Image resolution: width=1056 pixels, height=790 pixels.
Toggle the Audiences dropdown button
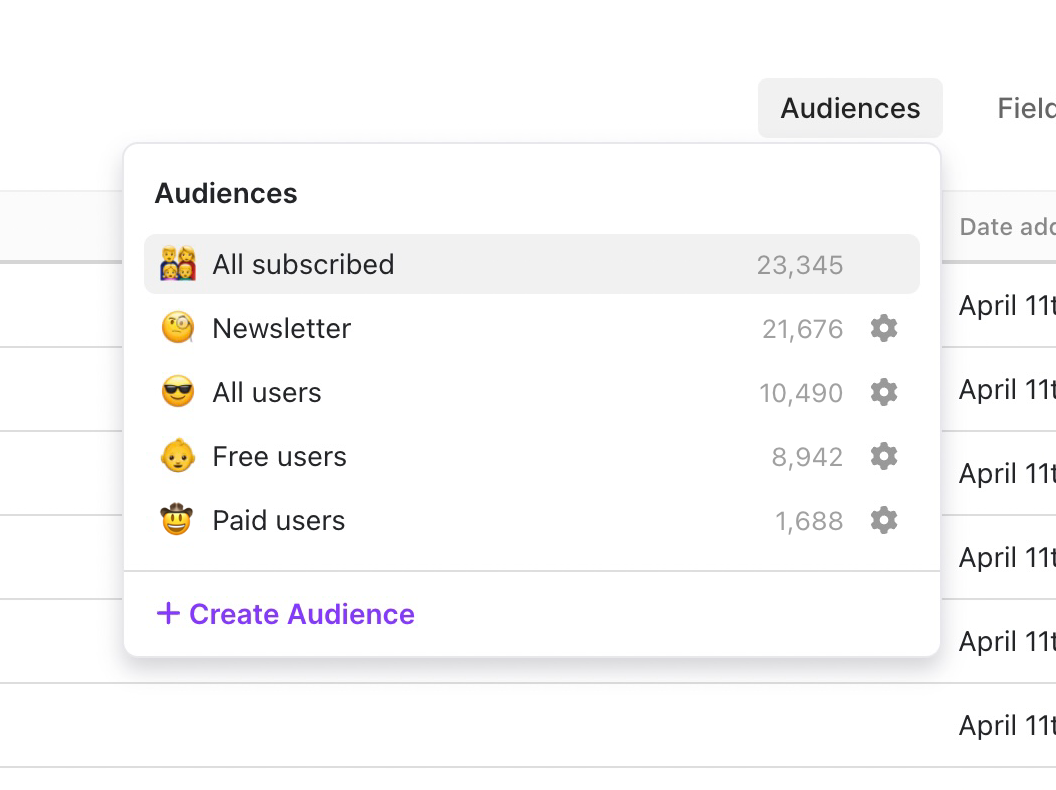coord(850,108)
